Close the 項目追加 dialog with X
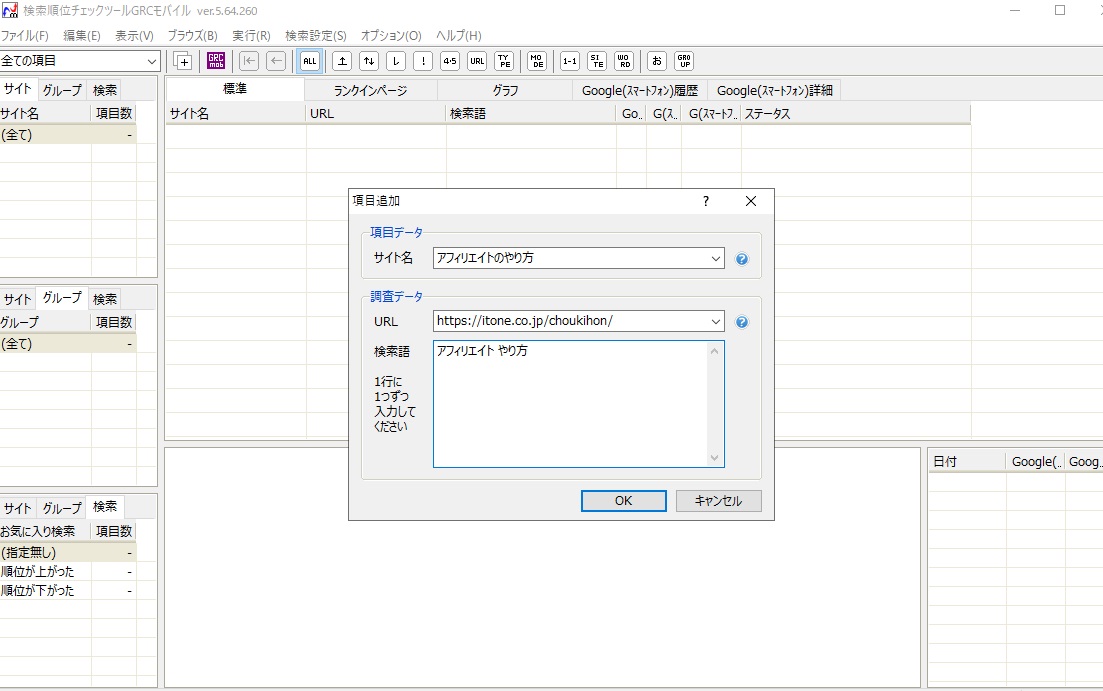Screen dimensions: 1103x691 751,201
